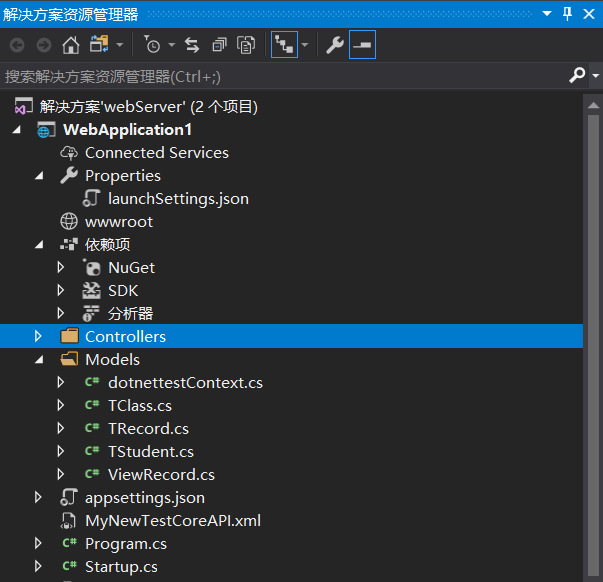Open pending changes filter dropdown arrow

pyautogui.click(x=172, y=45)
